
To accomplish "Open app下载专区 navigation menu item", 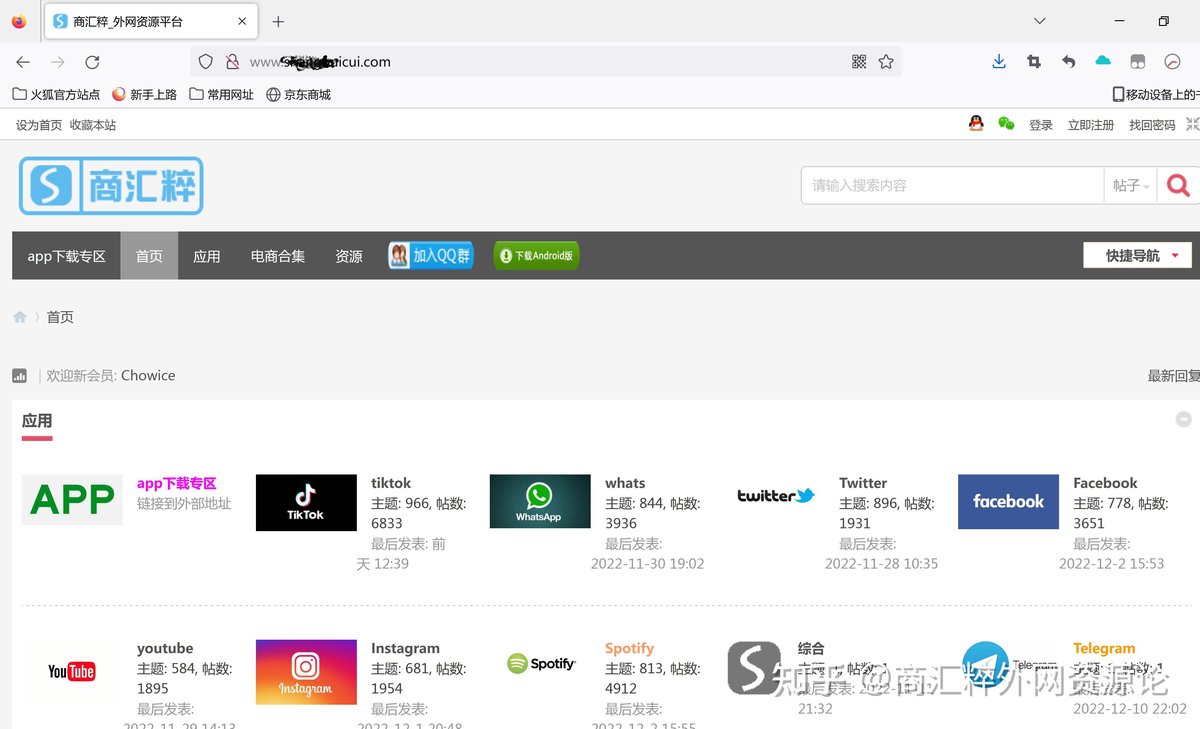I will pos(66,256).
